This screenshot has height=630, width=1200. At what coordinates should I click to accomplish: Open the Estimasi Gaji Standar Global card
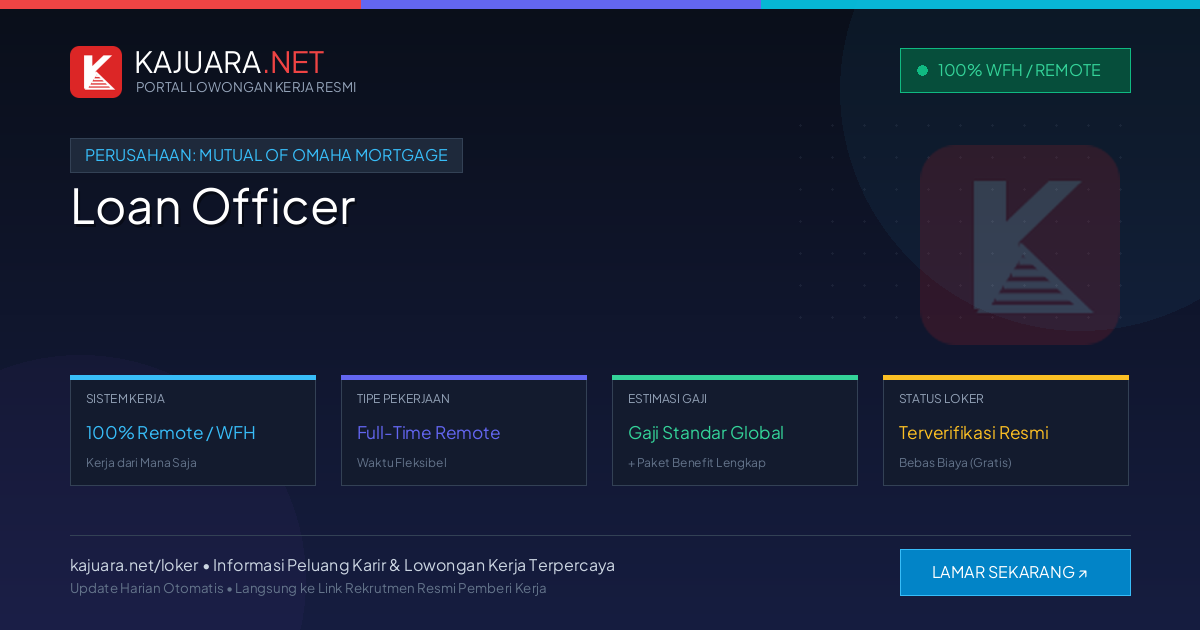coord(735,431)
